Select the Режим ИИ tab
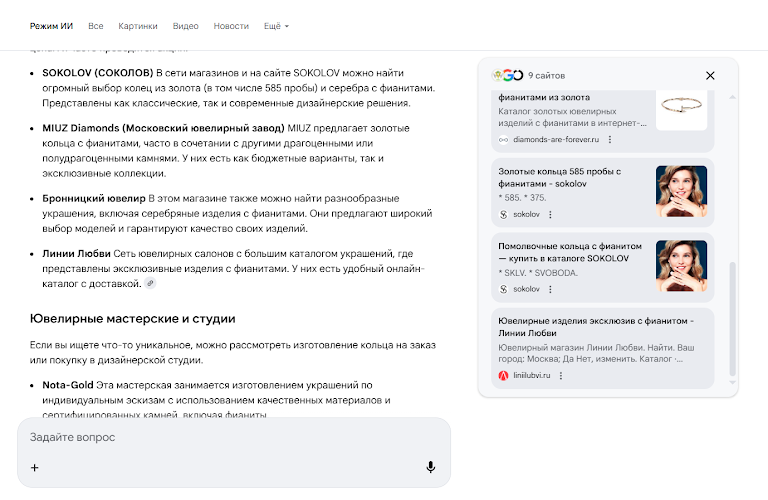Image resolution: width=768 pixels, height=500 pixels. 50,25
